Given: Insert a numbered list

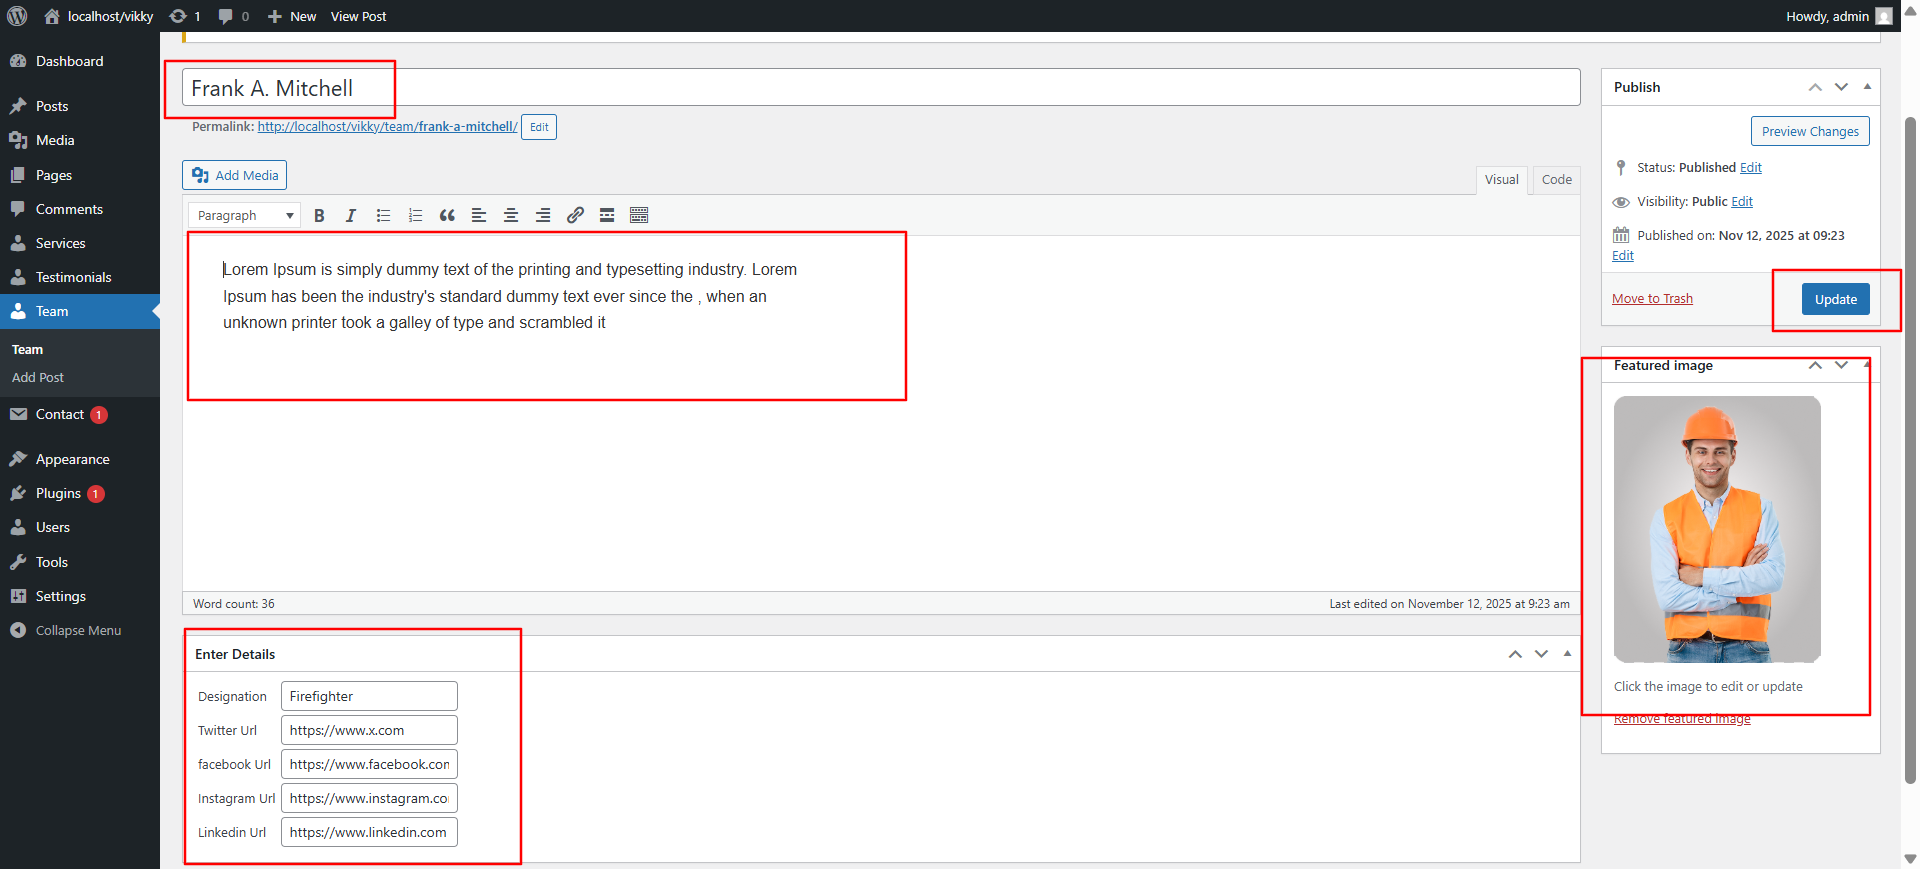Looking at the screenshot, I should 415,216.
